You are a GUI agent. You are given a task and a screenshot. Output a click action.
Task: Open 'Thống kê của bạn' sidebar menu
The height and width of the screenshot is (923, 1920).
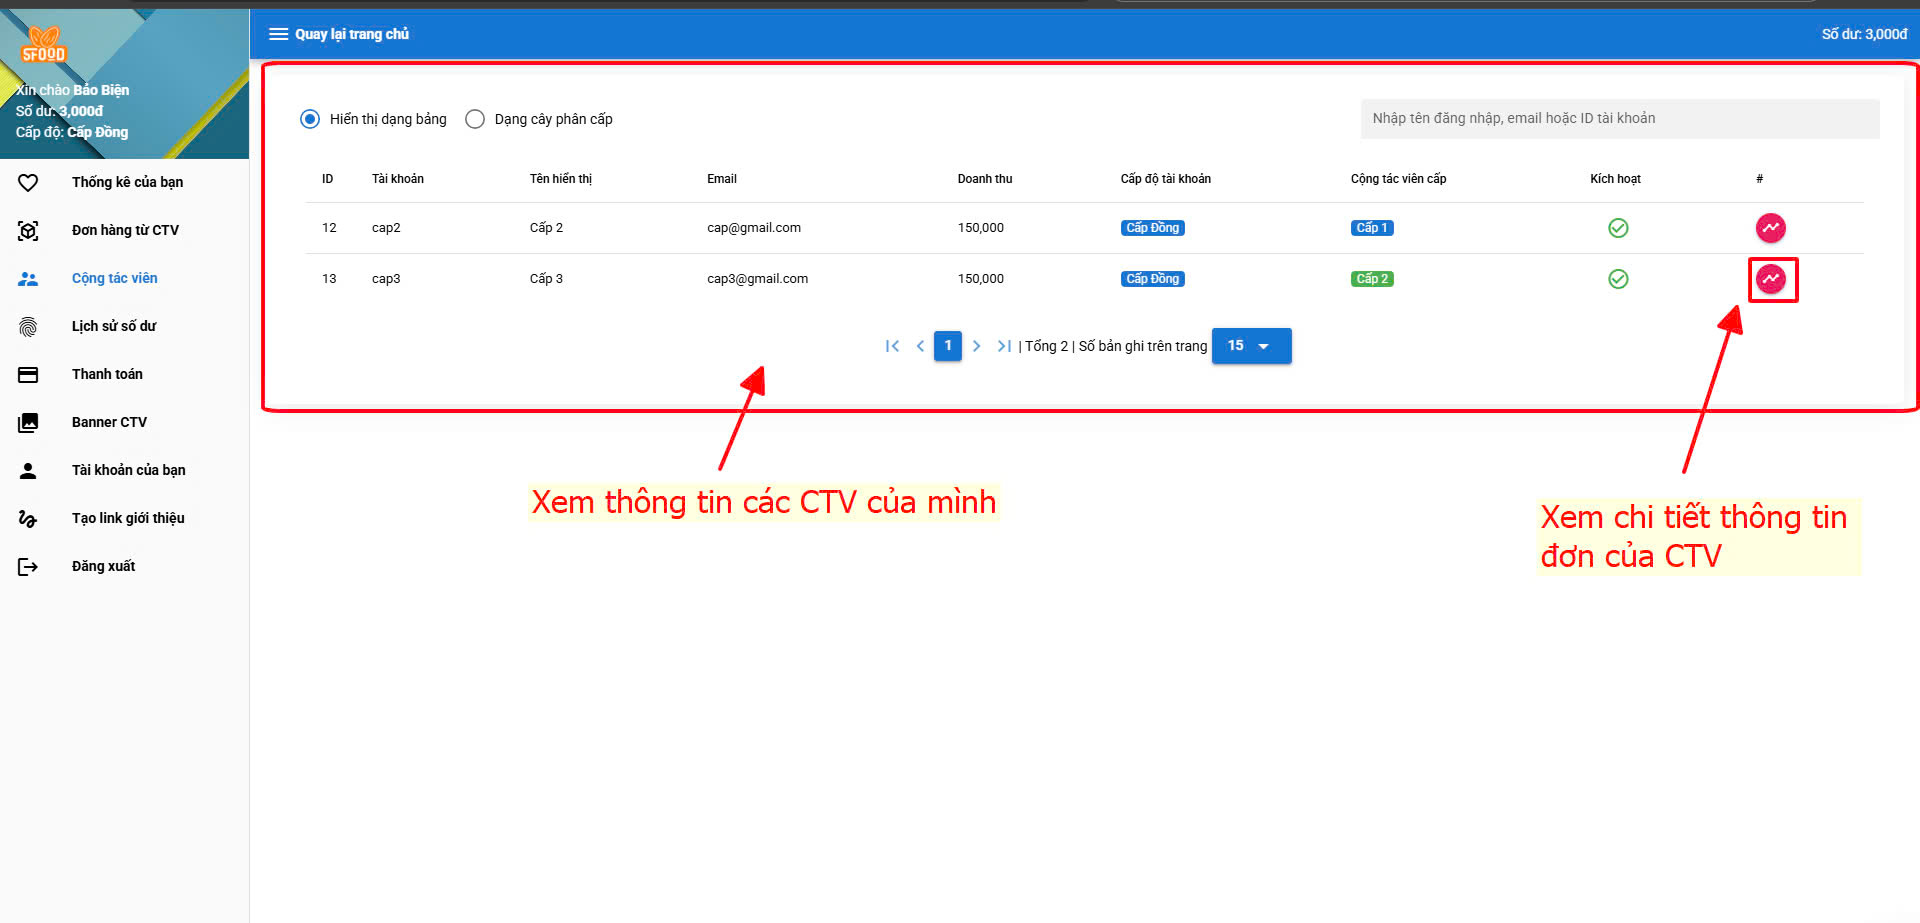[127, 182]
